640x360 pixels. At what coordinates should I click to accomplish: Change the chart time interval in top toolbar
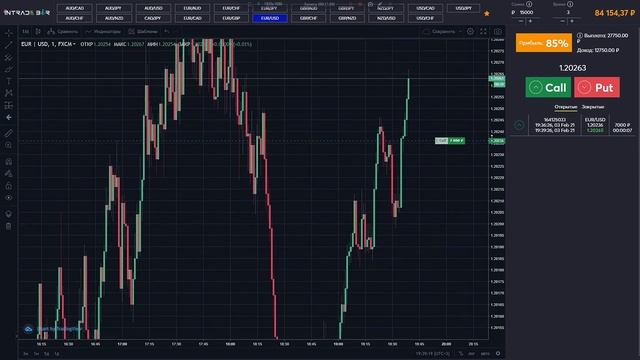tap(26, 31)
